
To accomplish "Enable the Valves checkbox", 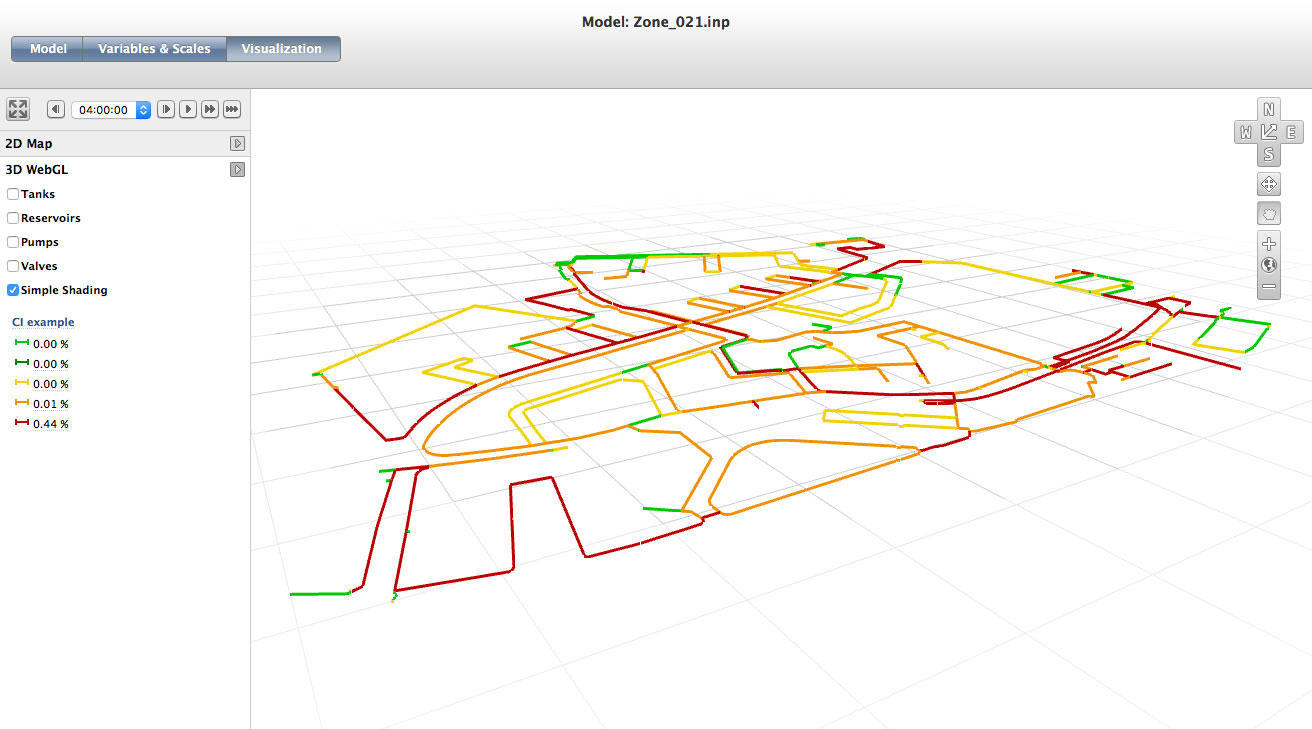I will [13, 266].
